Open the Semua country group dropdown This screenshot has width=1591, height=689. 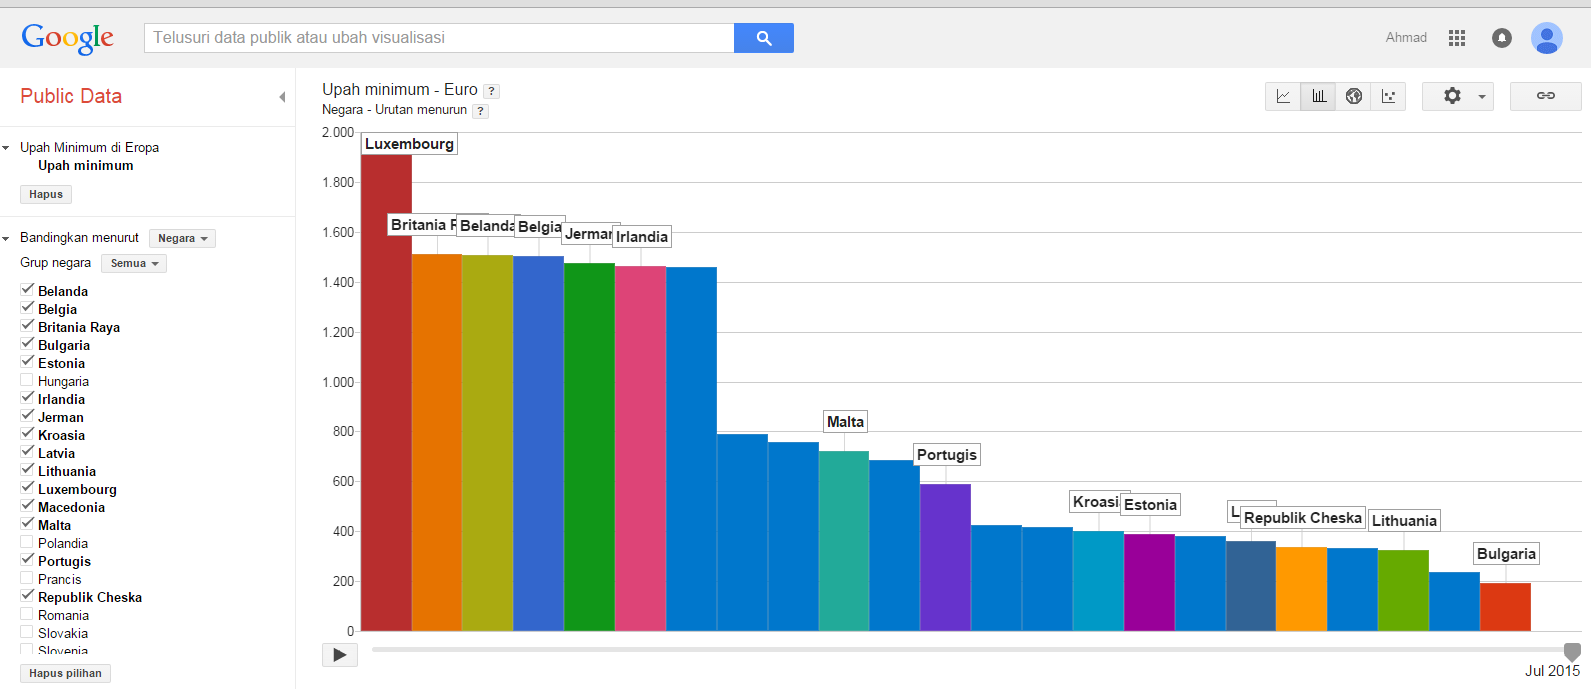[x=134, y=263]
